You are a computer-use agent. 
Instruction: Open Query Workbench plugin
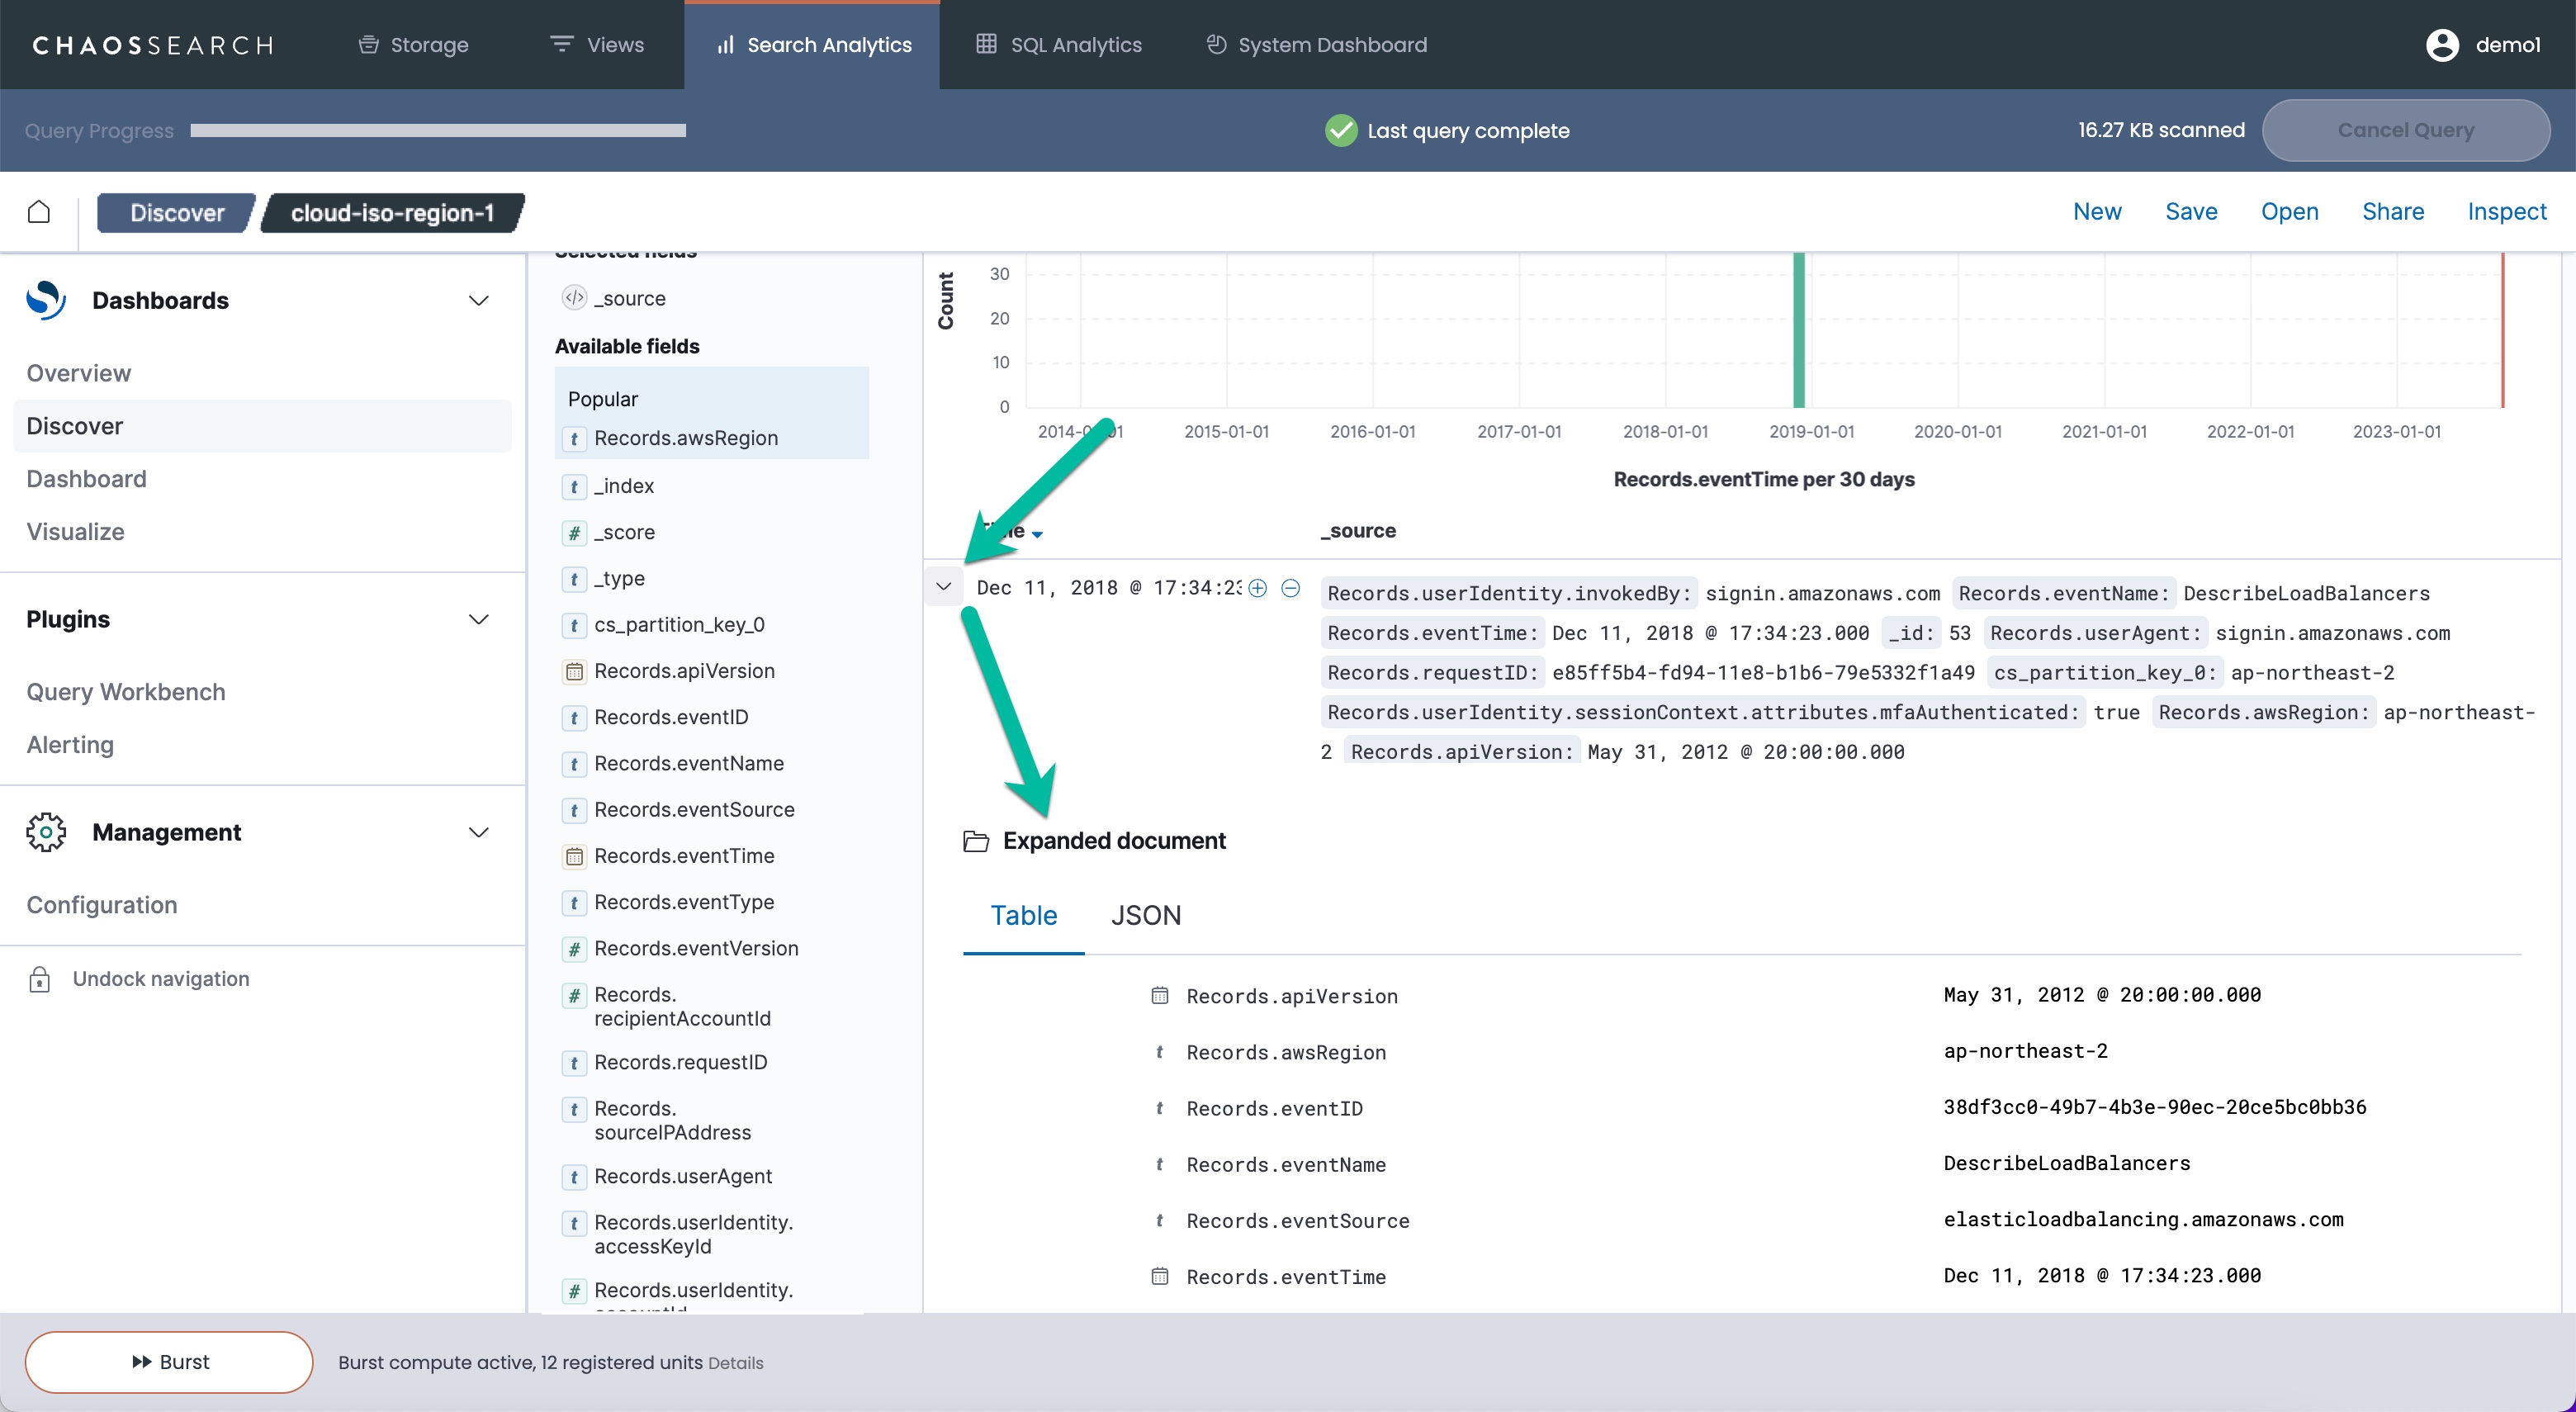[126, 692]
